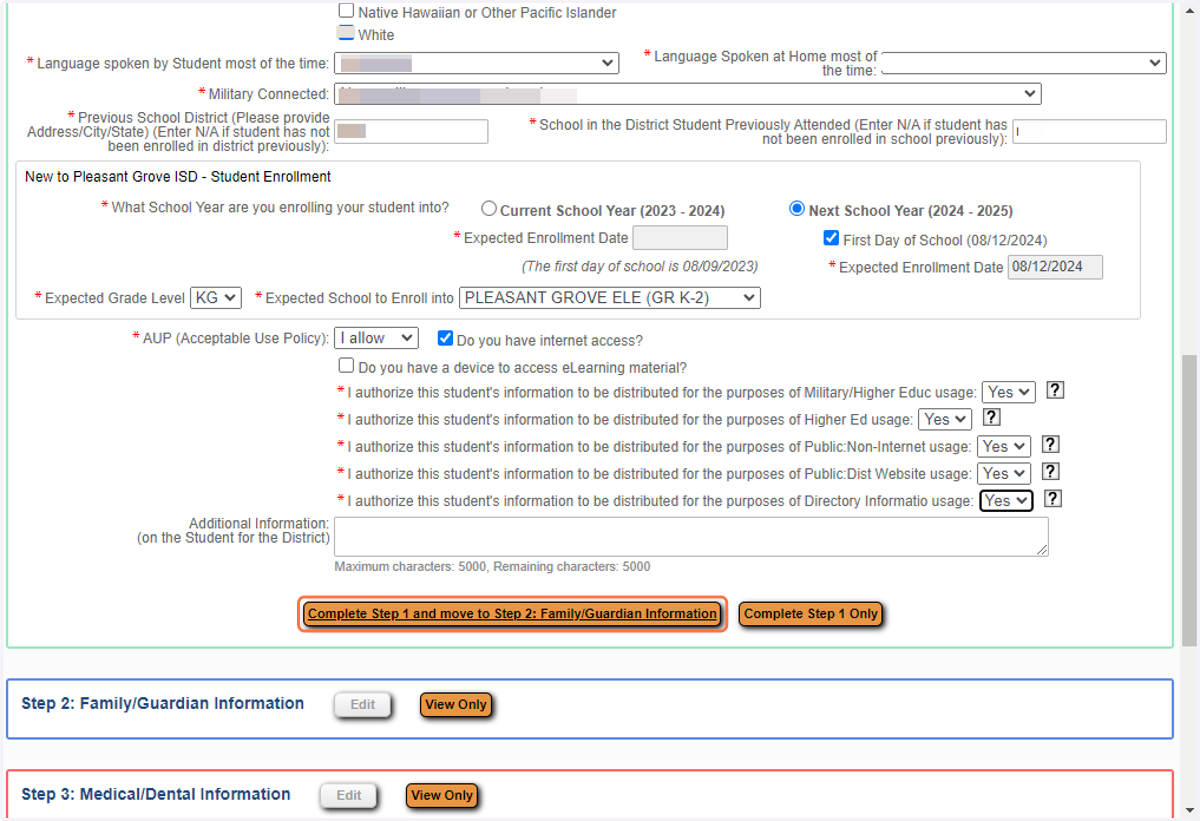Click Expected Enrollment Date field for current year
This screenshot has height=821, width=1200.
pyautogui.click(x=680, y=238)
